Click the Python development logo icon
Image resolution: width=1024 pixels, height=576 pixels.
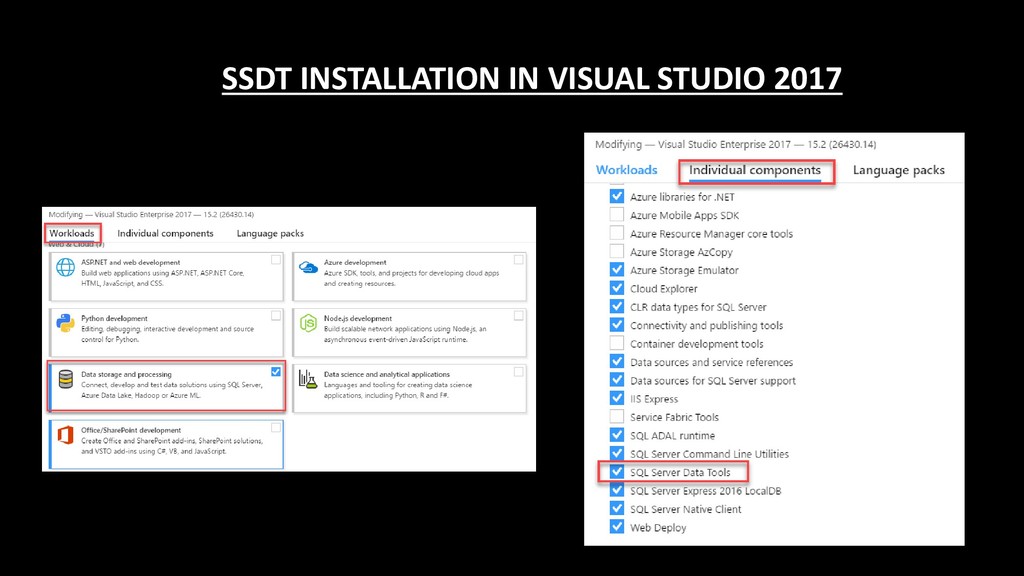click(65, 323)
